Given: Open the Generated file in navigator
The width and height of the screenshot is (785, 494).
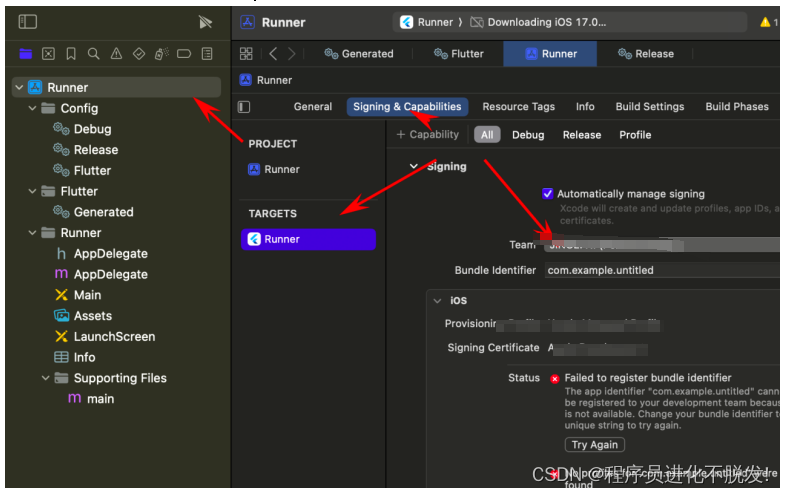Looking at the screenshot, I should (94, 212).
